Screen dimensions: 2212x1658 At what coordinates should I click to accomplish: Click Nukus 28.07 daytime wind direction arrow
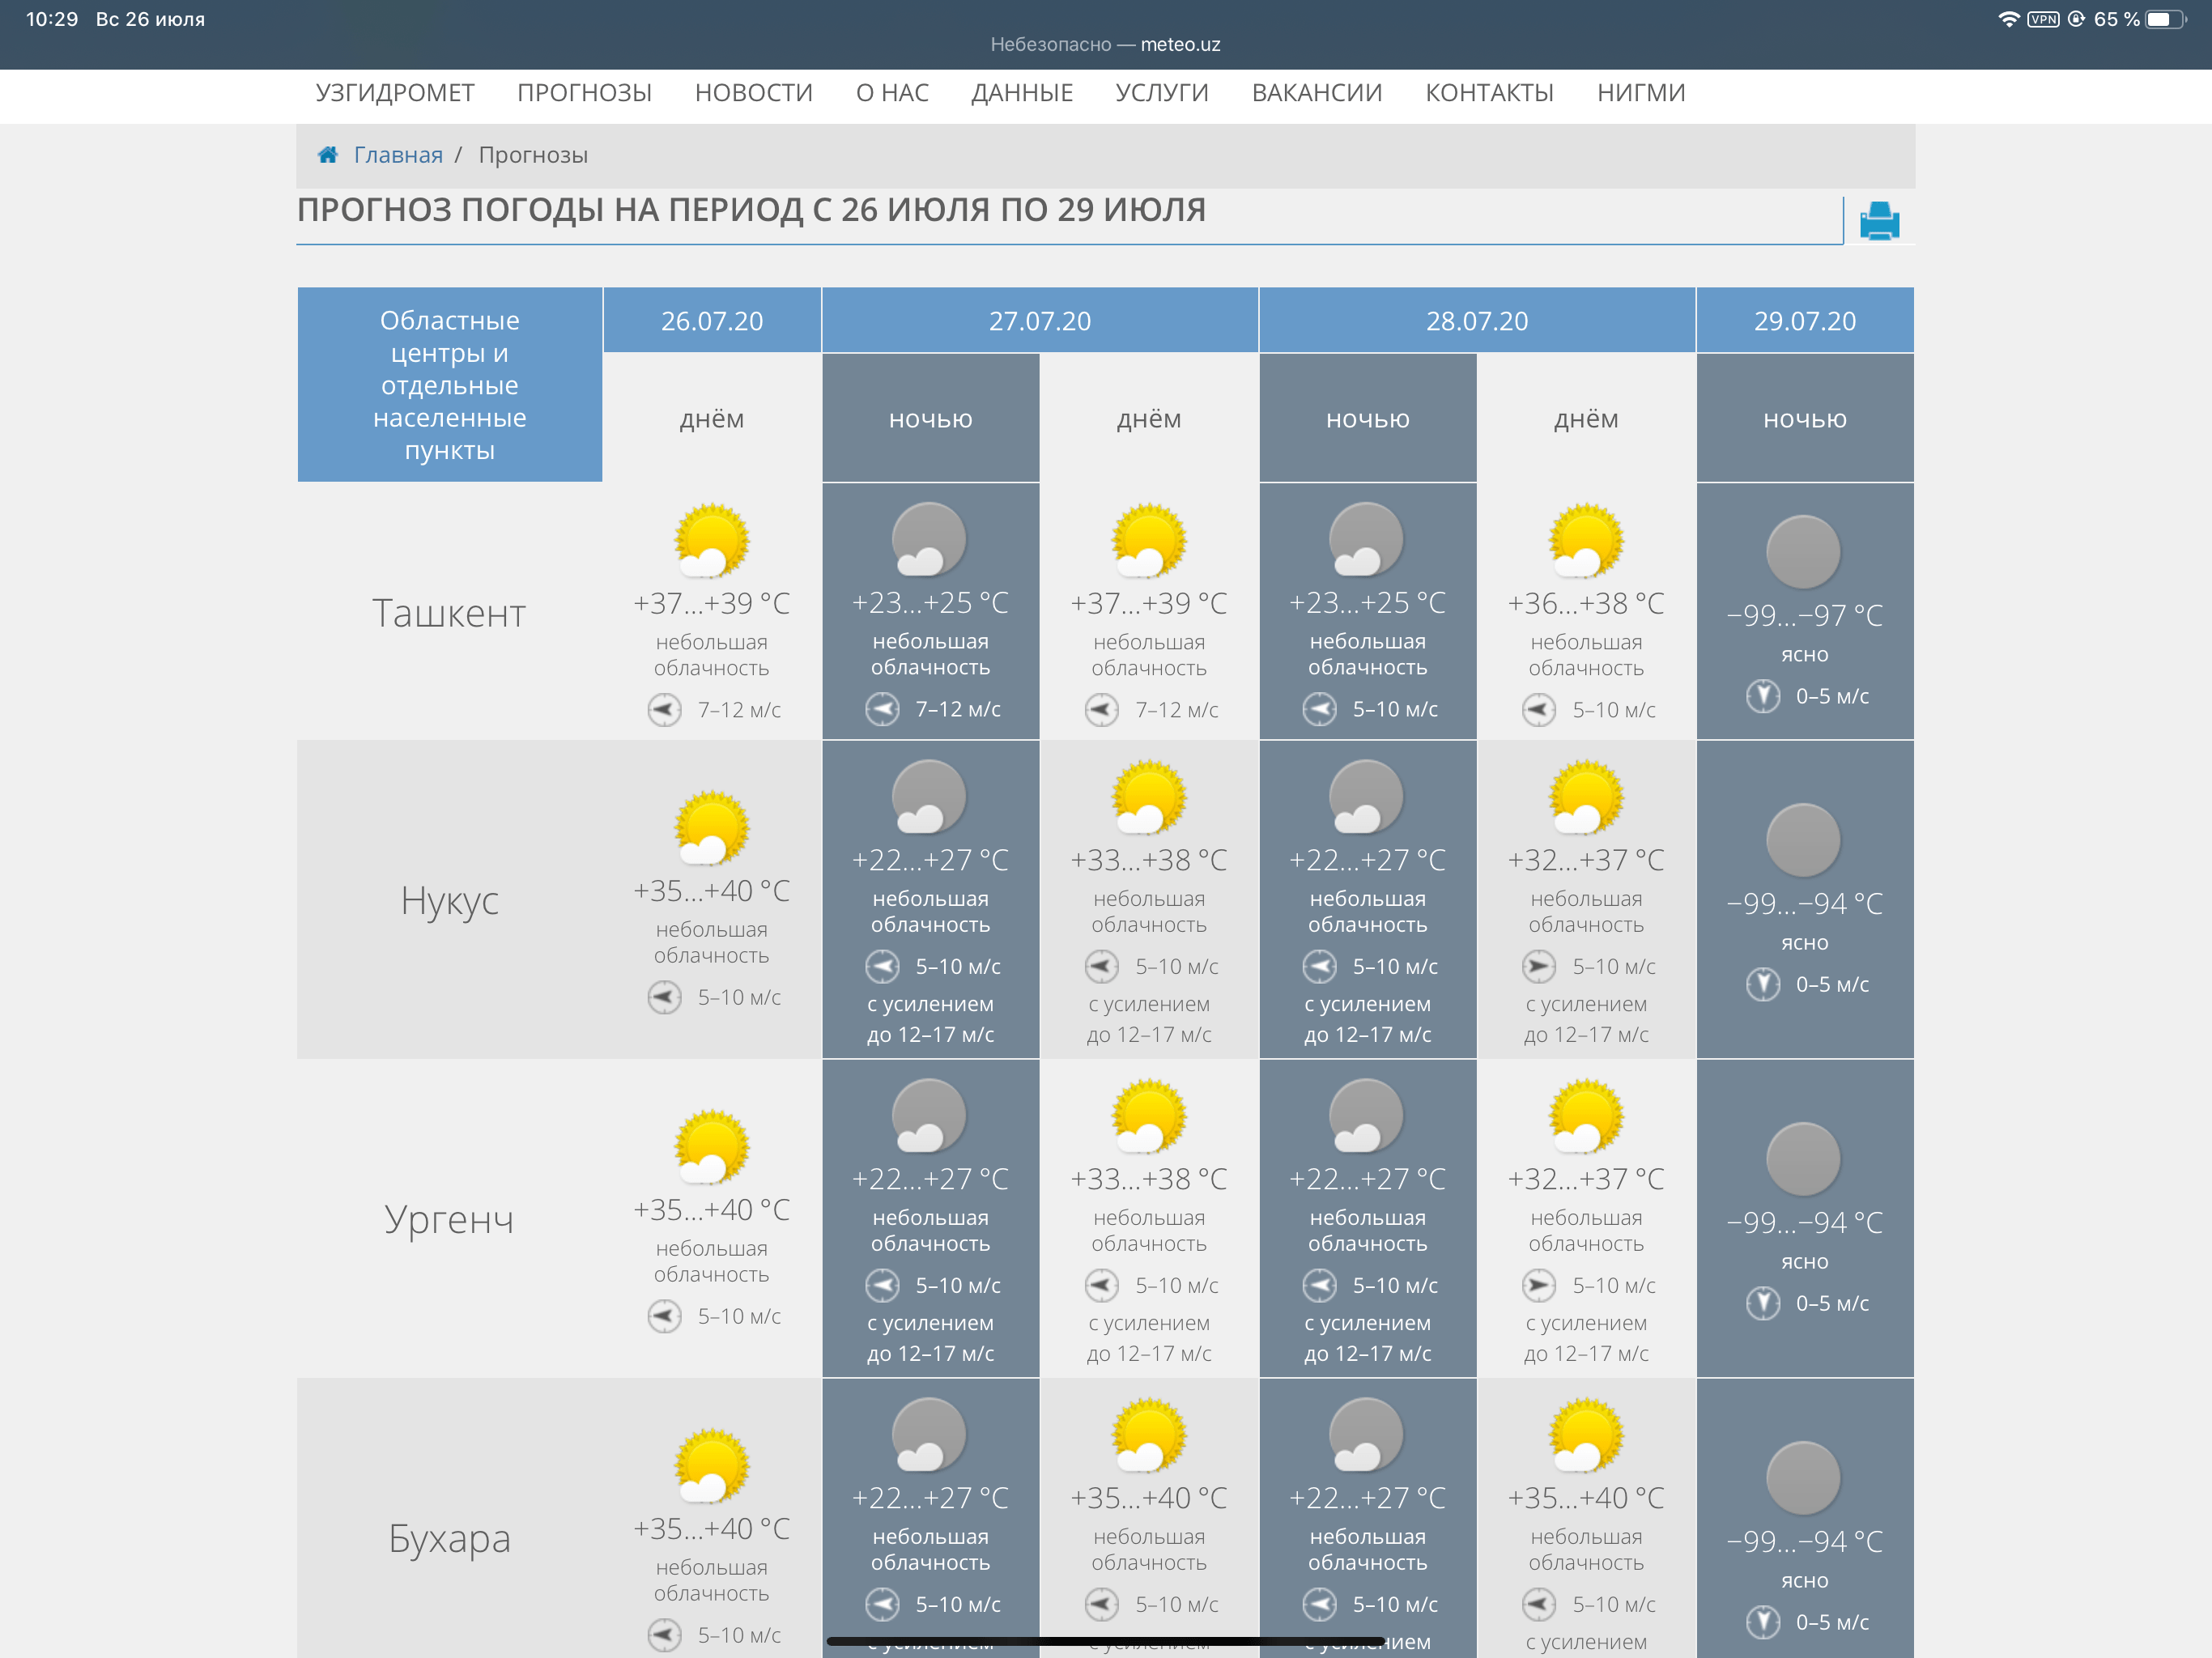coord(1539,967)
